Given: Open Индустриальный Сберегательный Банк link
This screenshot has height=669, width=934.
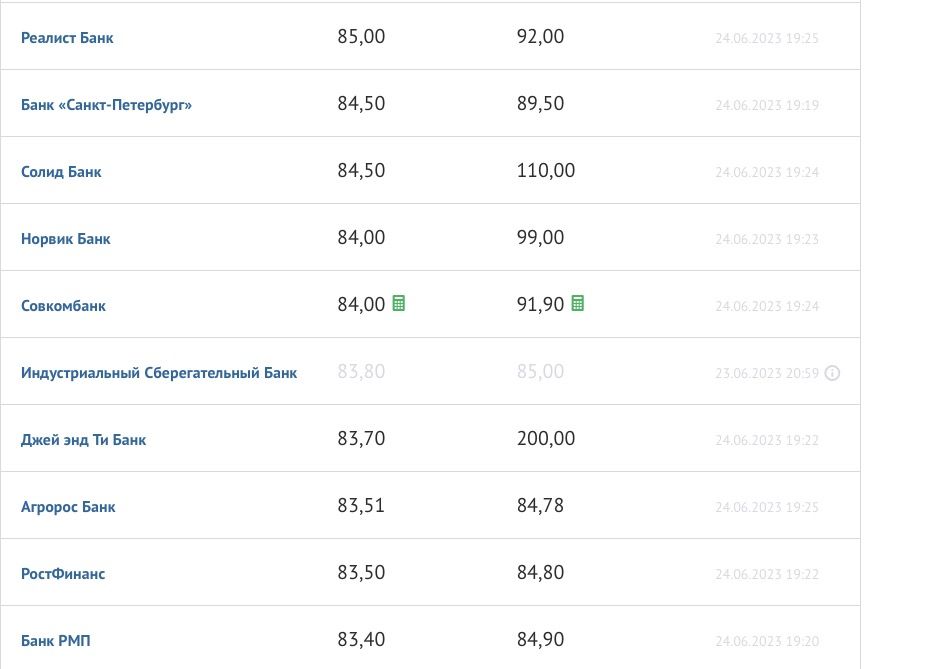Looking at the screenshot, I should pos(159,373).
